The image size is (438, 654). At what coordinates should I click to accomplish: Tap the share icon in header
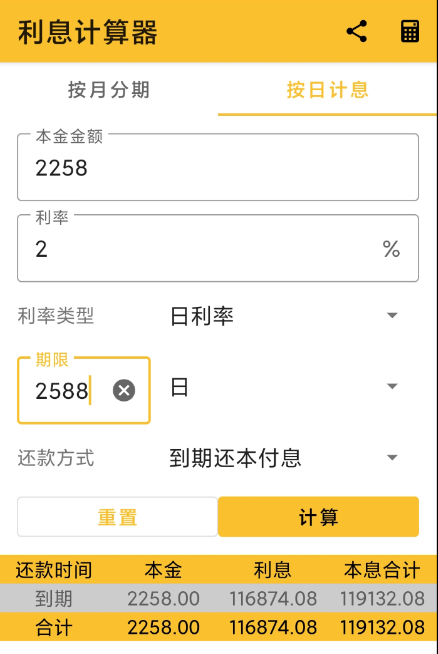point(357,31)
